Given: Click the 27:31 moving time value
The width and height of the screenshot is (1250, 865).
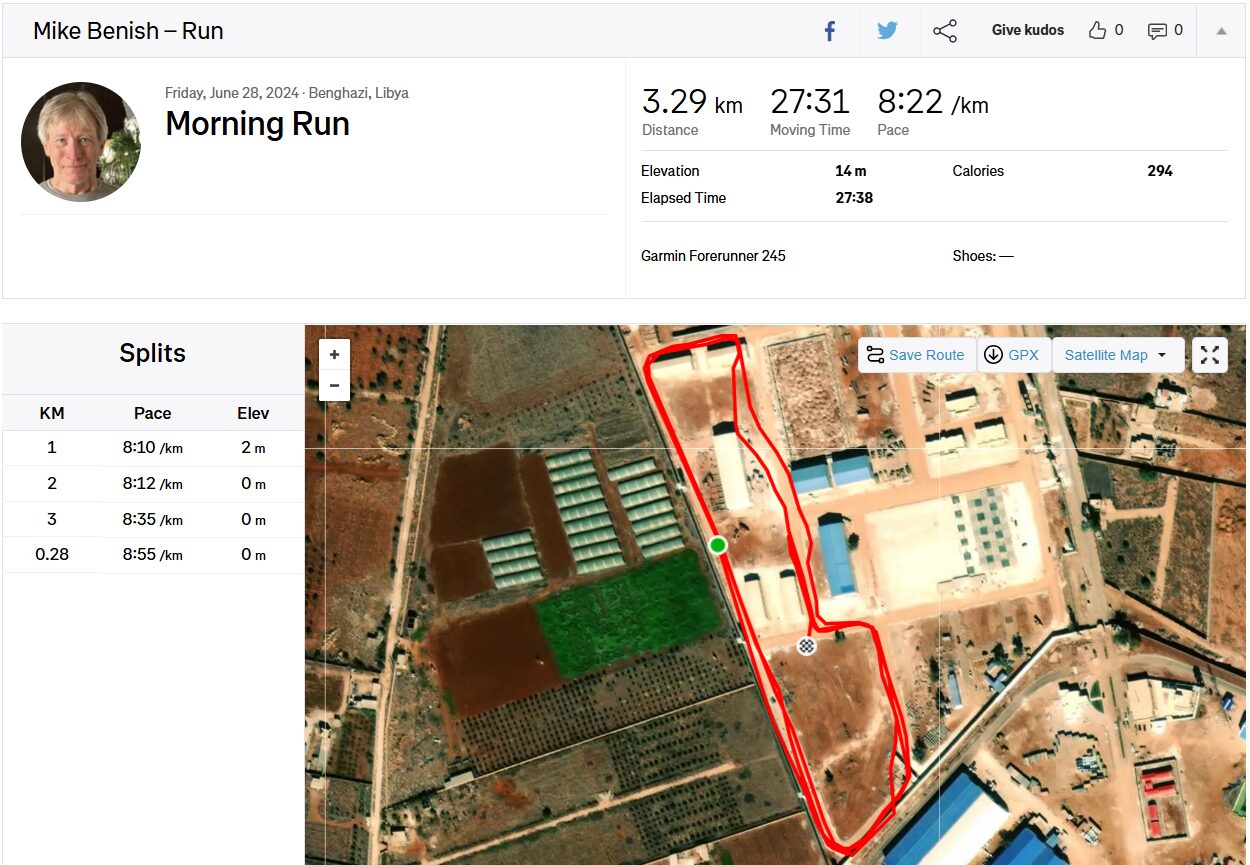Looking at the screenshot, I should (x=810, y=102).
